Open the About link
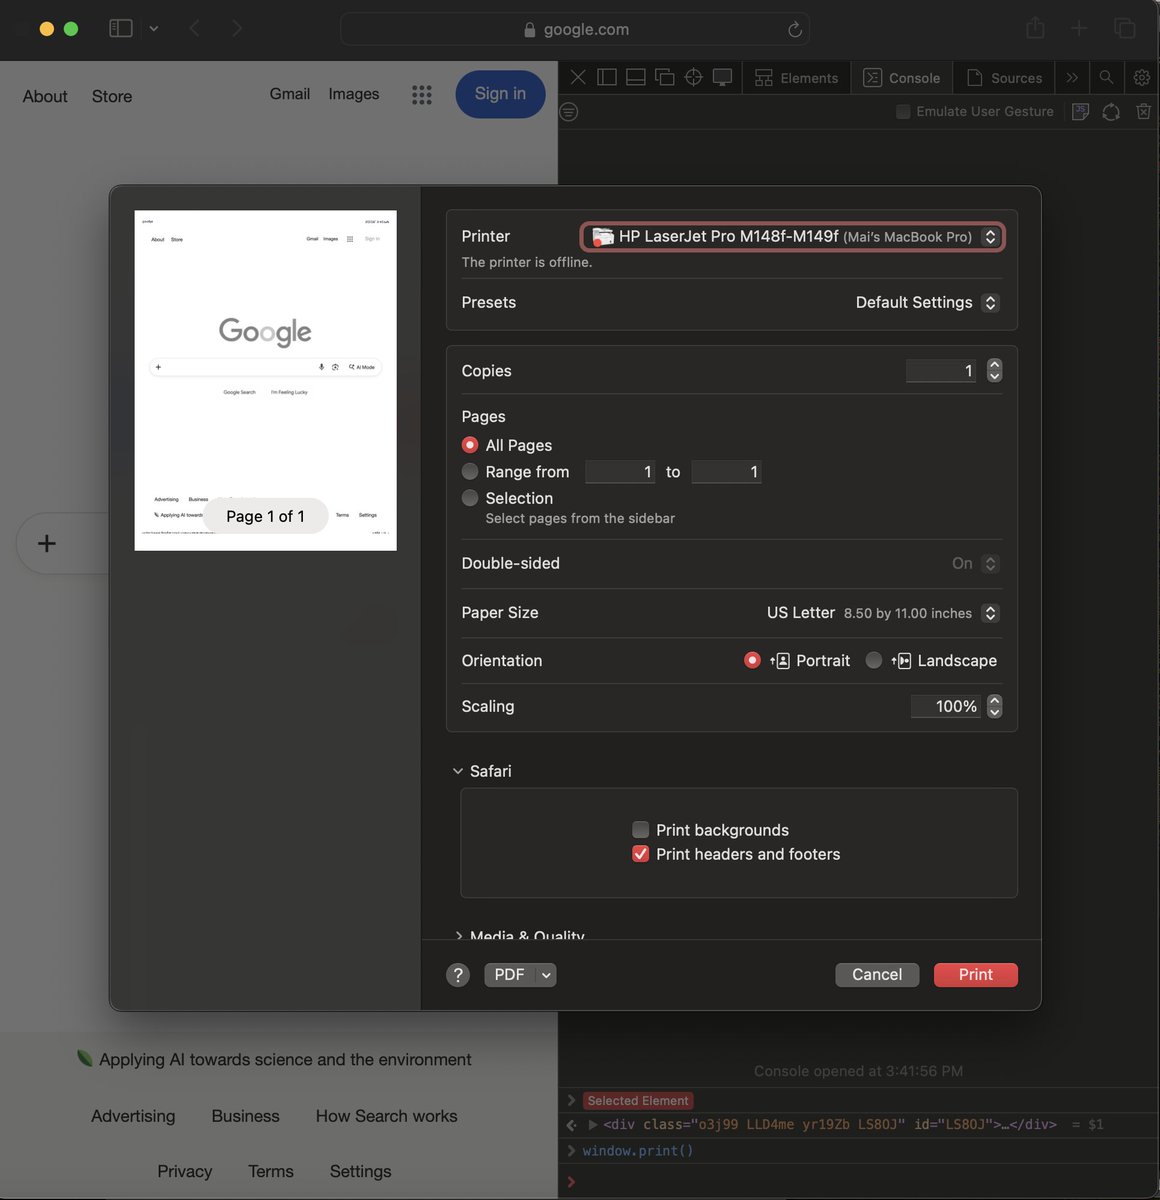1160x1200 pixels. 45,96
